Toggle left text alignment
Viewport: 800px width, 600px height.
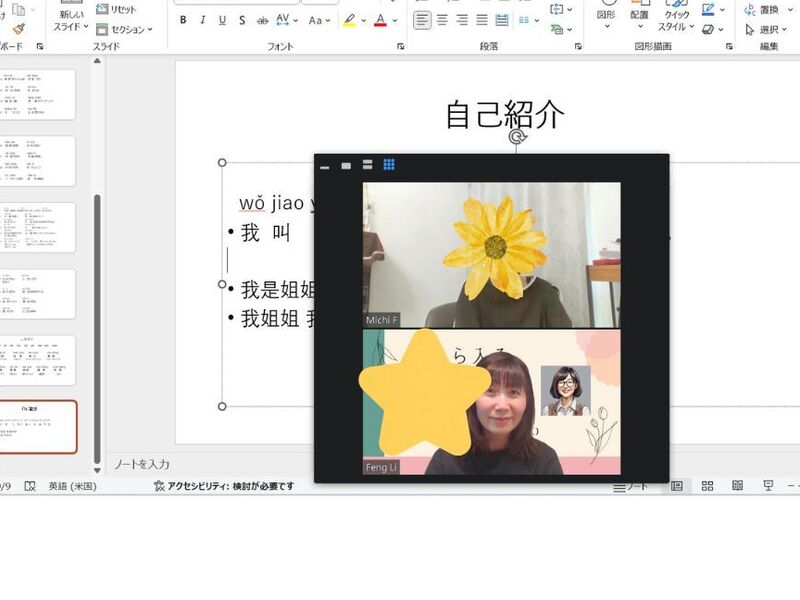(422, 20)
